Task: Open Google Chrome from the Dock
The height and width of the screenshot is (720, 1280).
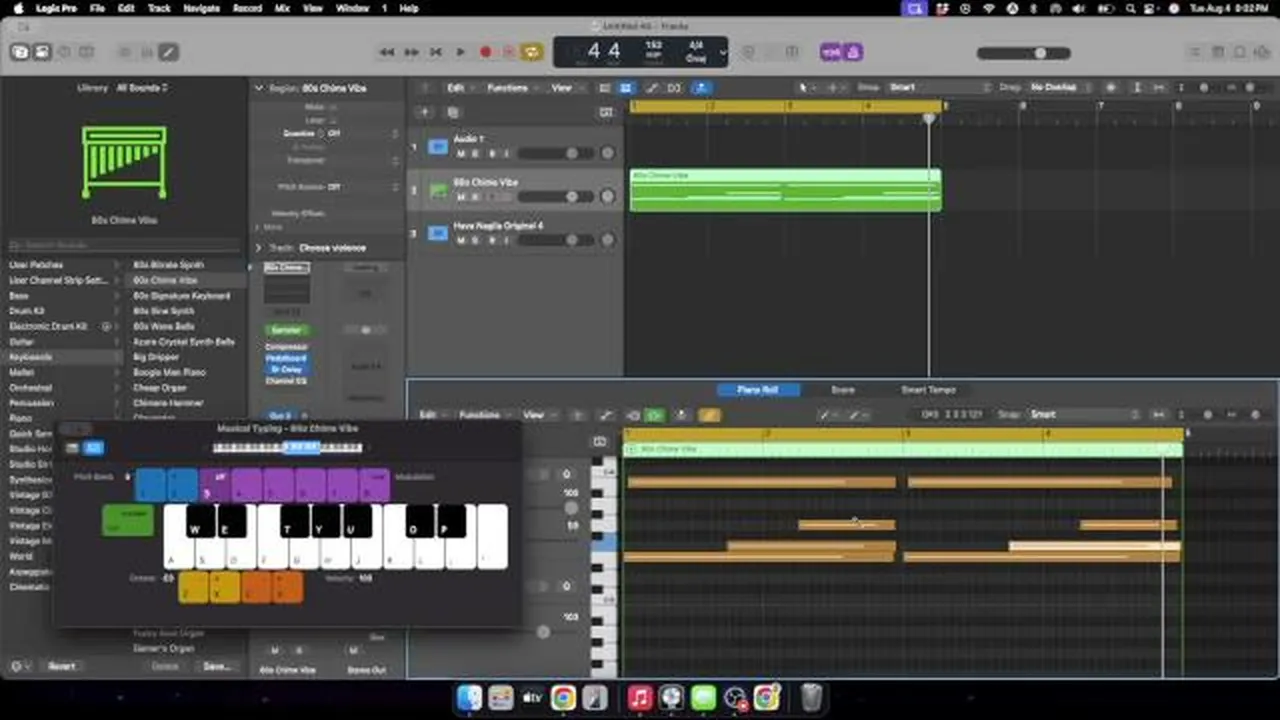Action: click(563, 697)
